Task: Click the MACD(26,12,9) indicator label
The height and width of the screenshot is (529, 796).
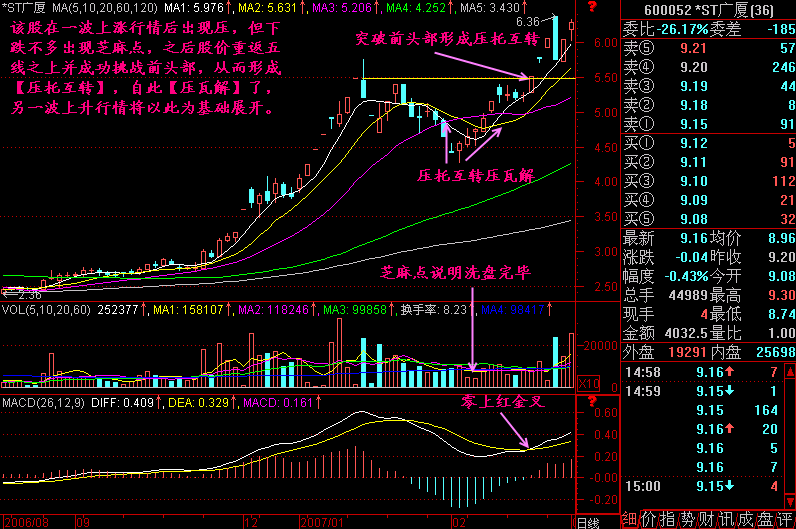Action: pyautogui.click(x=42, y=402)
